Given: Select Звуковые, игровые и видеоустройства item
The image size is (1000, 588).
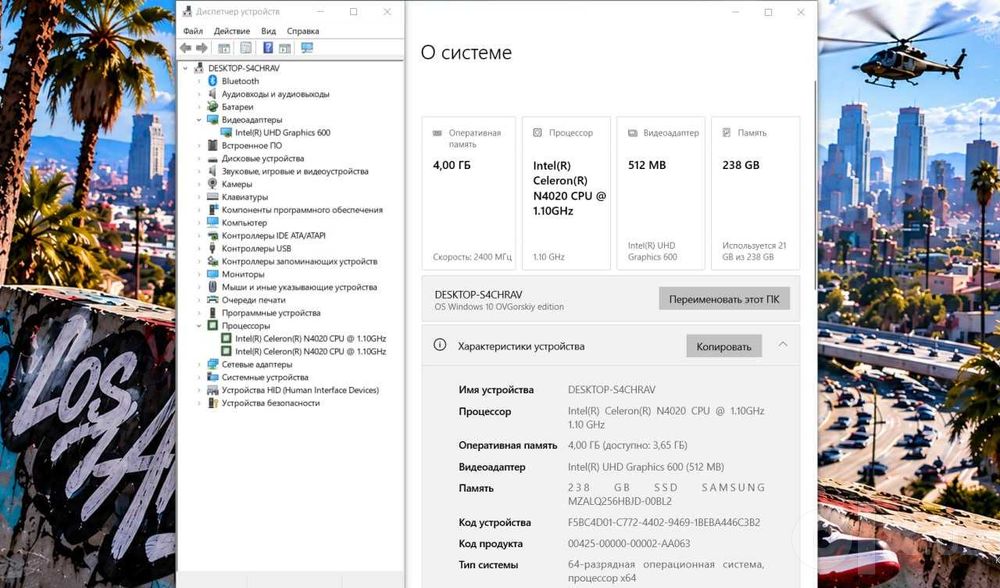Looking at the screenshot, I should (x=295, y=171).
